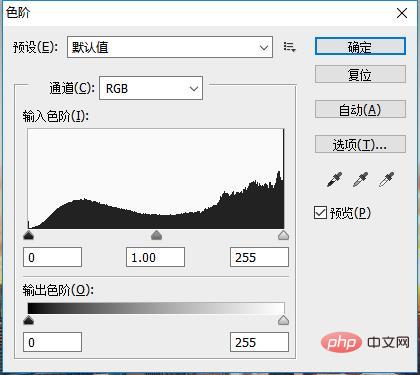The height and width of the screenshot is (375, 420).
Task: Click the input highlight white slider triangle
Action: [x=283, y=235]
